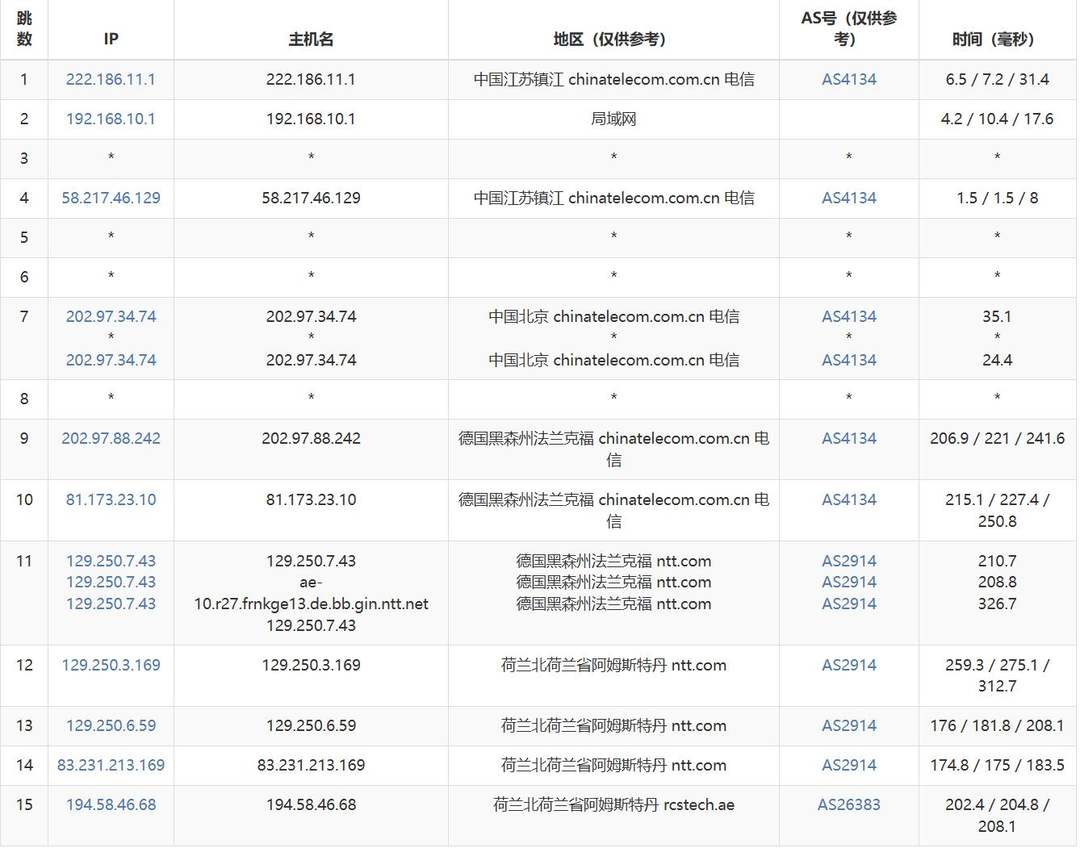Select time value 24.4 in hop 7
This screenshot has height=848, width=1080.
[x=997, y=360]
